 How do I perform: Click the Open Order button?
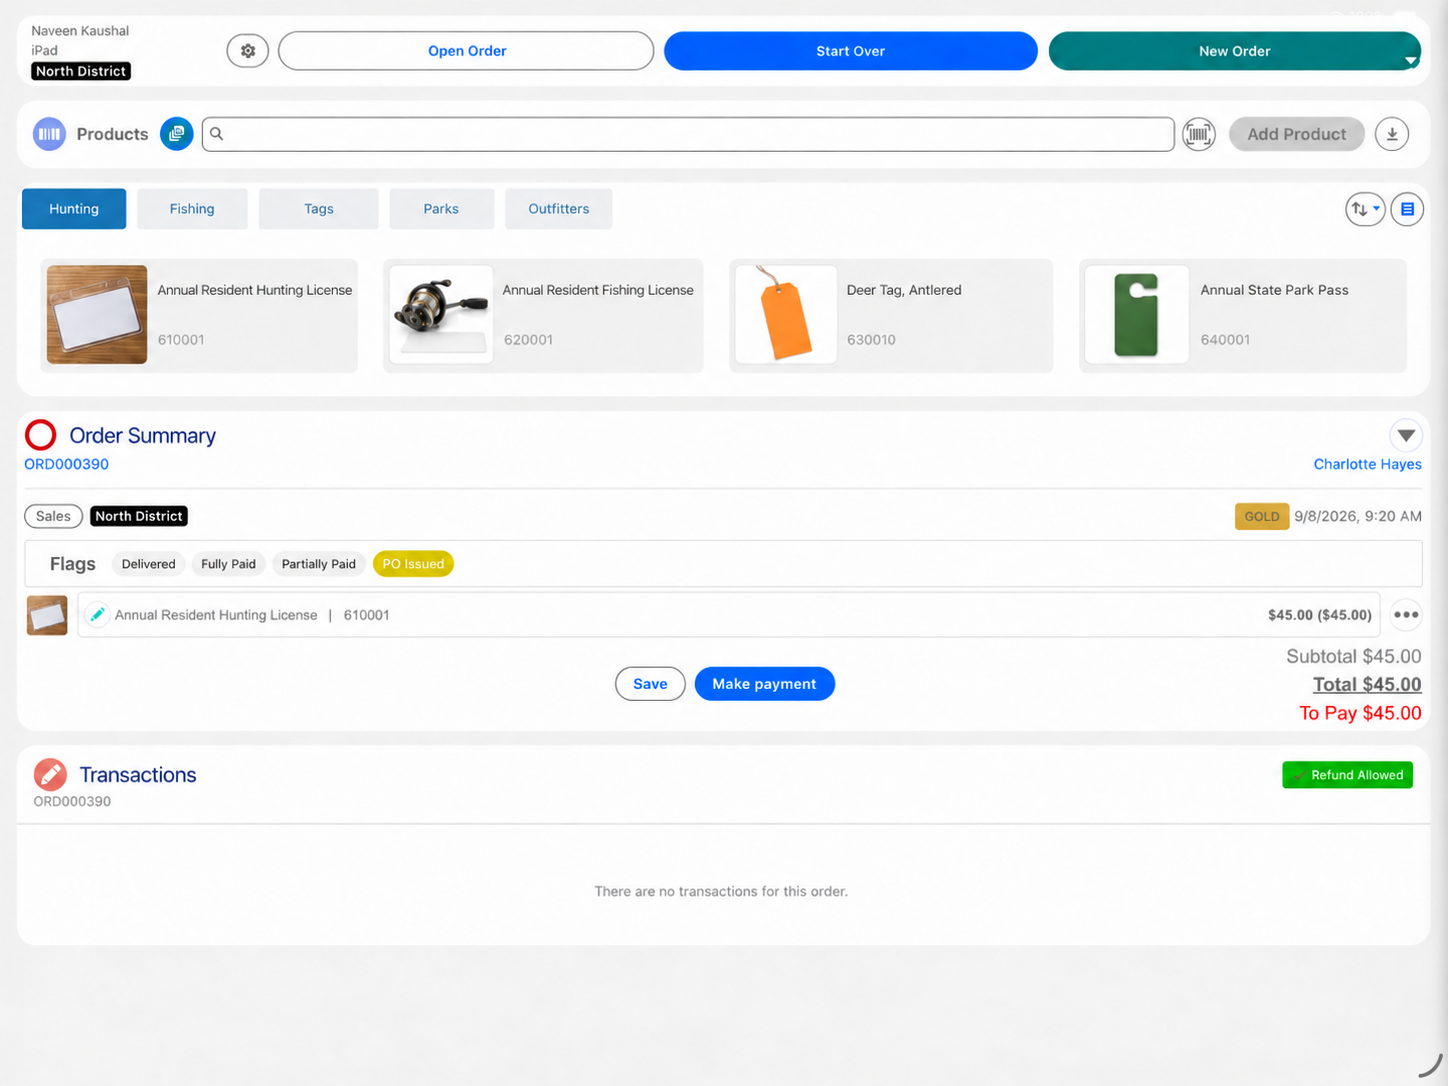click(x=466, y=51)
